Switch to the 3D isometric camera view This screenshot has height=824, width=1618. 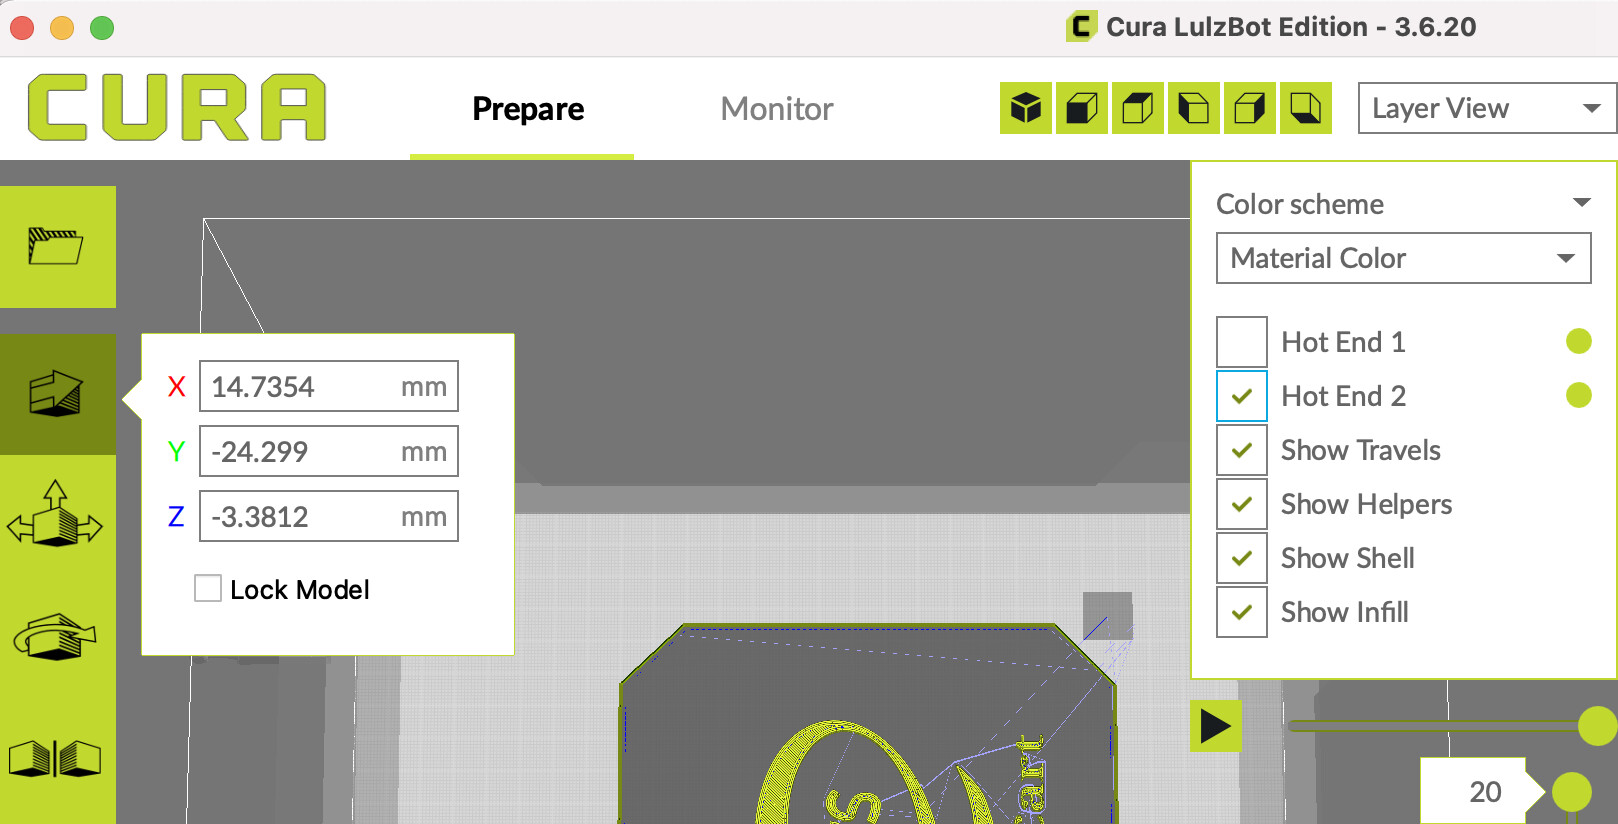tap(1026, 108)
